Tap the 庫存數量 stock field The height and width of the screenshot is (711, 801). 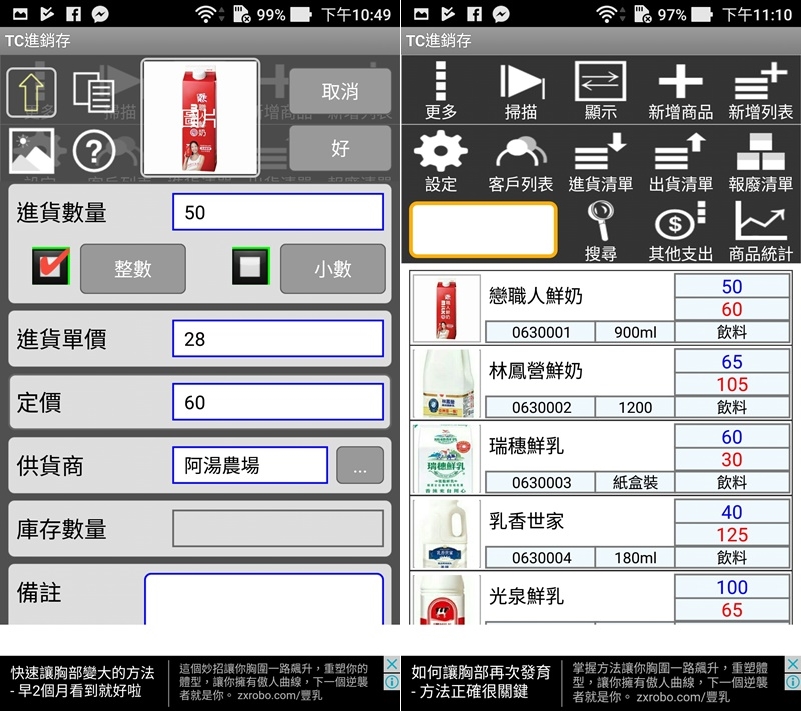(278, 529)
